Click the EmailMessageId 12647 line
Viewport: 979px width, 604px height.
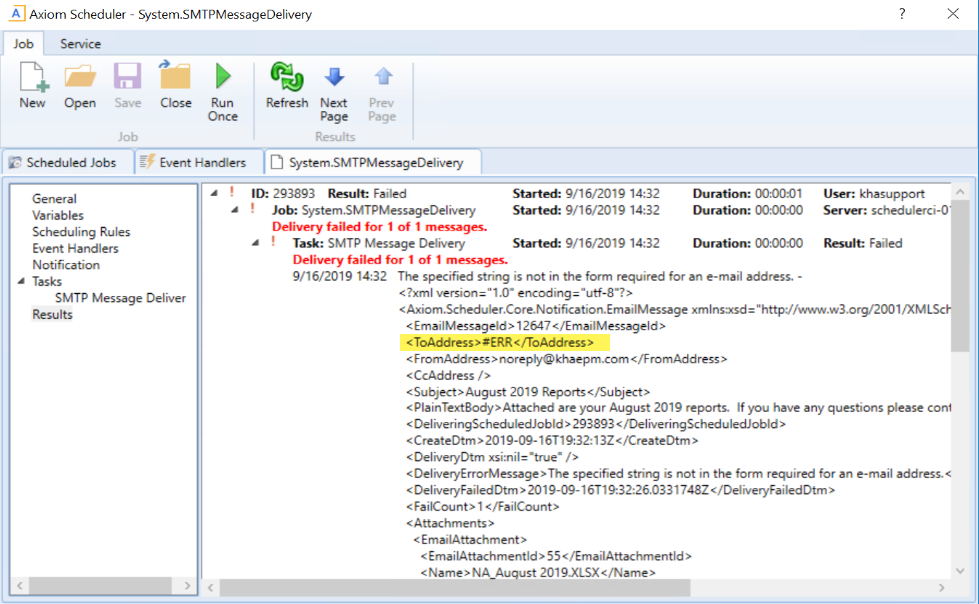[x=536, y=326]
